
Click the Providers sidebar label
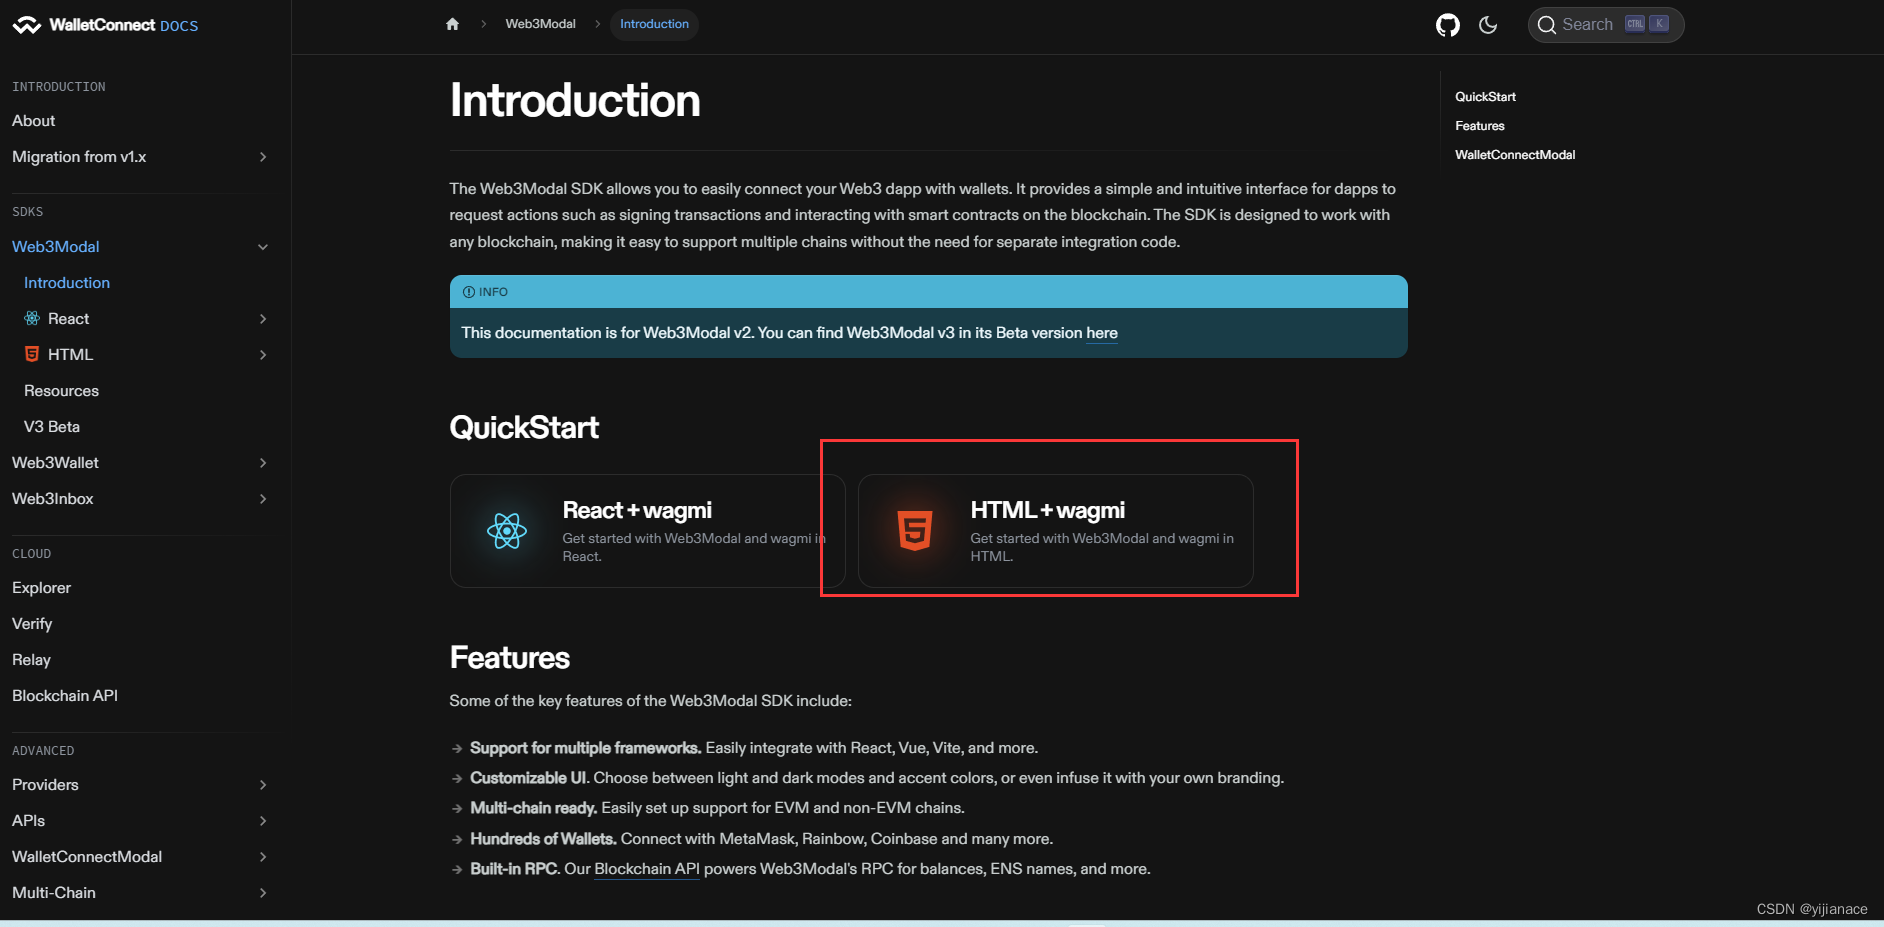[45, 785]
